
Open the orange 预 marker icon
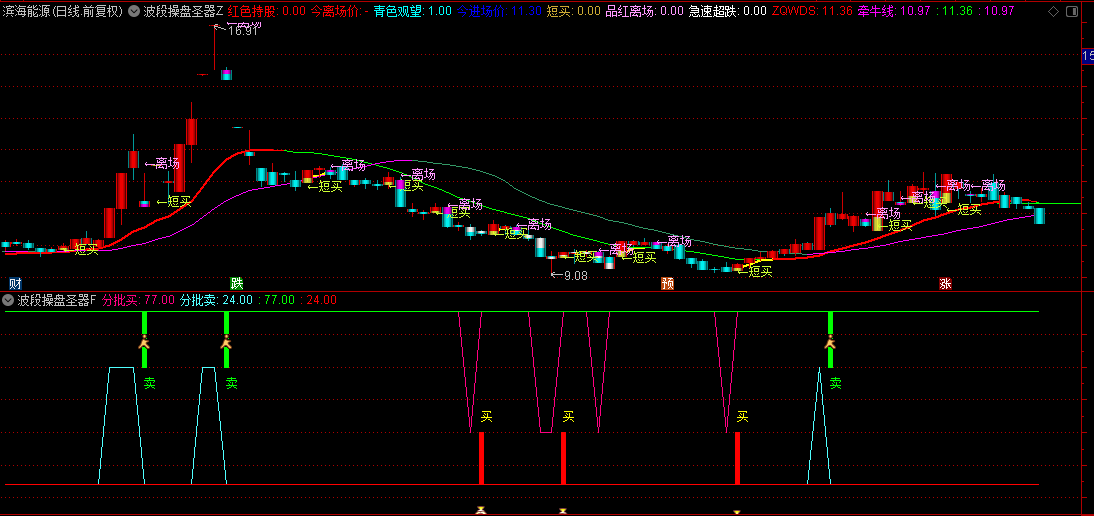[x=667, y=283]
